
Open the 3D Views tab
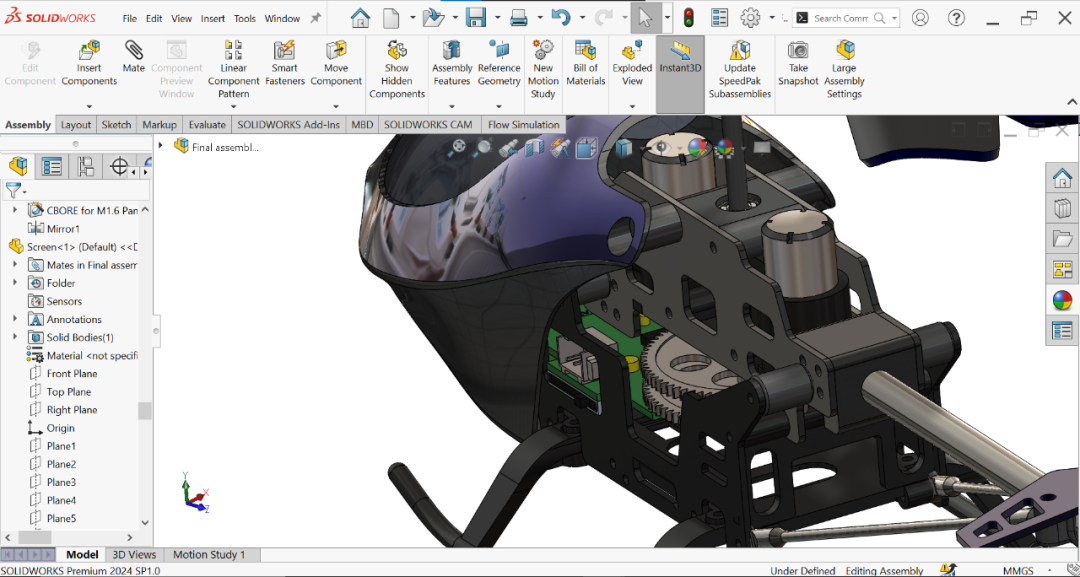point(134,554)
